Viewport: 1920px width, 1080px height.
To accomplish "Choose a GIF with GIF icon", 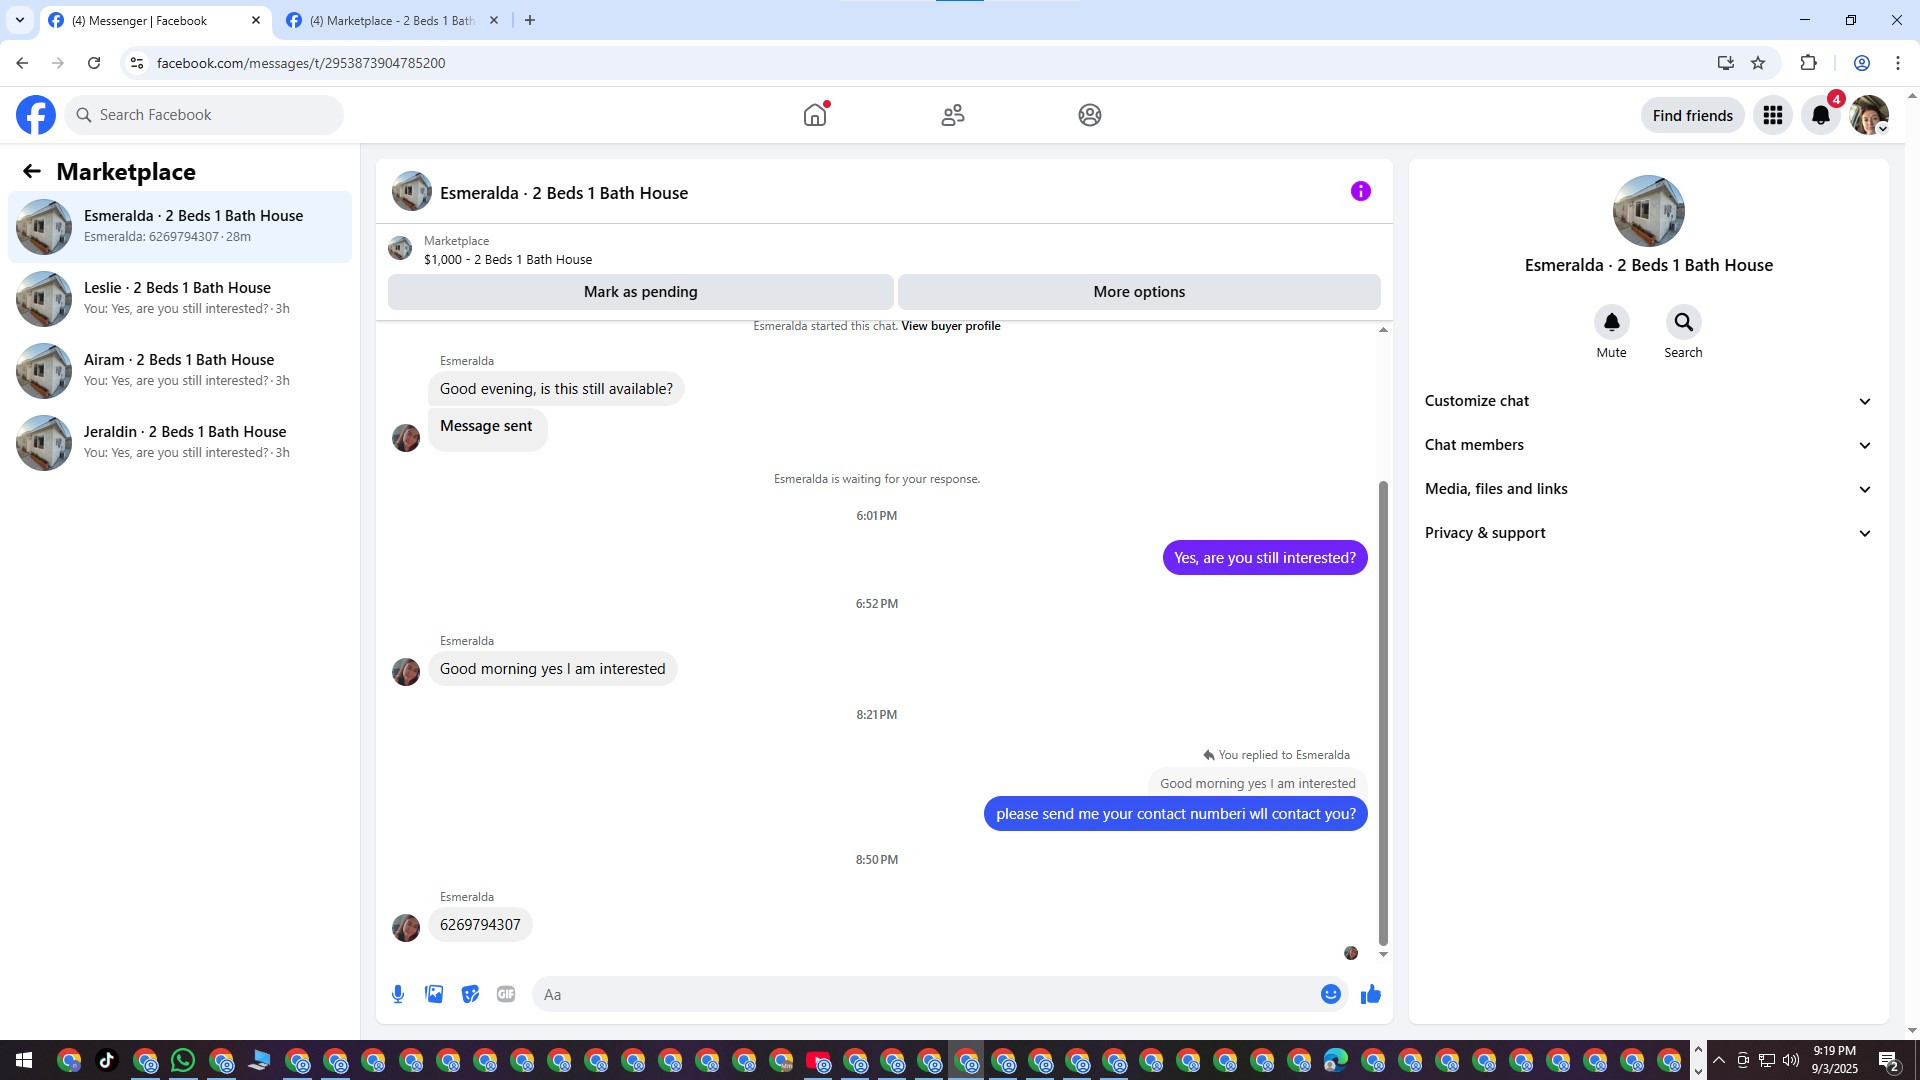I will pyautogui.click(x=506, y=994).
